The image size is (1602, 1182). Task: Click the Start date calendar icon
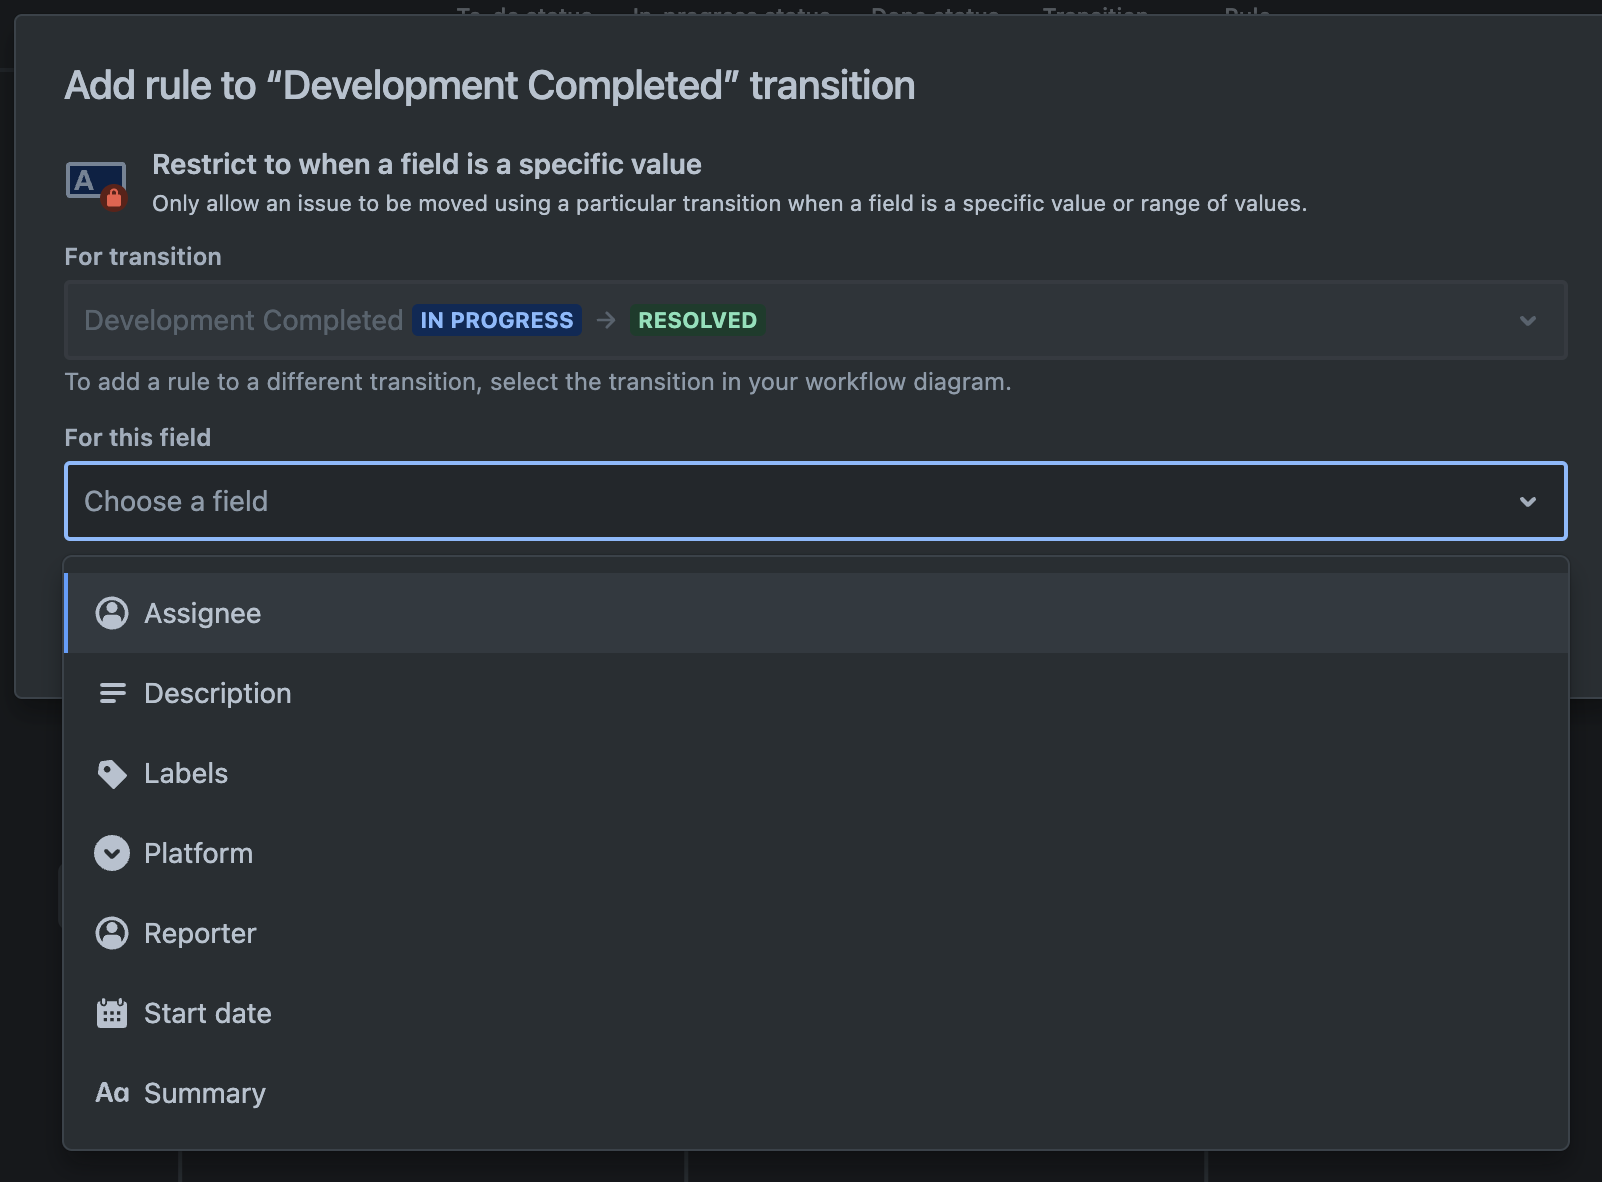tap(112, 1013)
